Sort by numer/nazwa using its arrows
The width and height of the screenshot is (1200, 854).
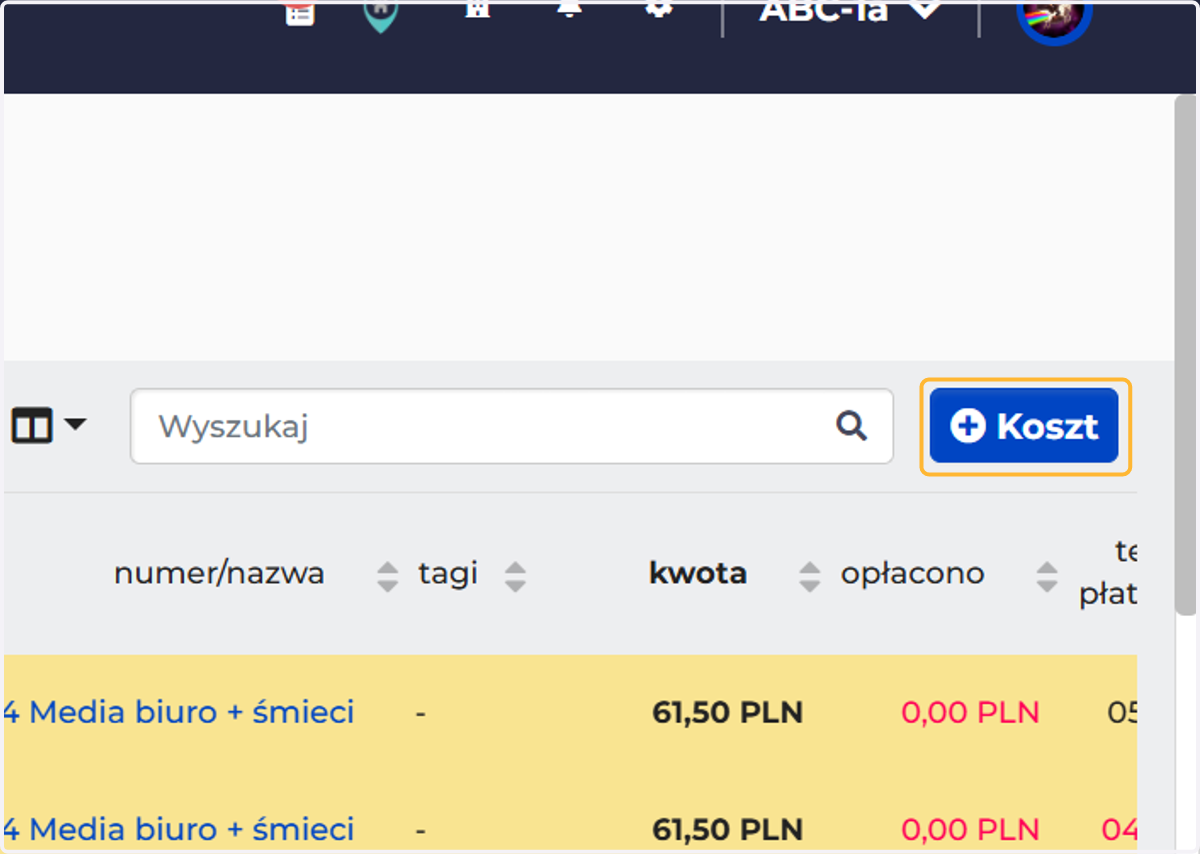[x=387, y=576]
